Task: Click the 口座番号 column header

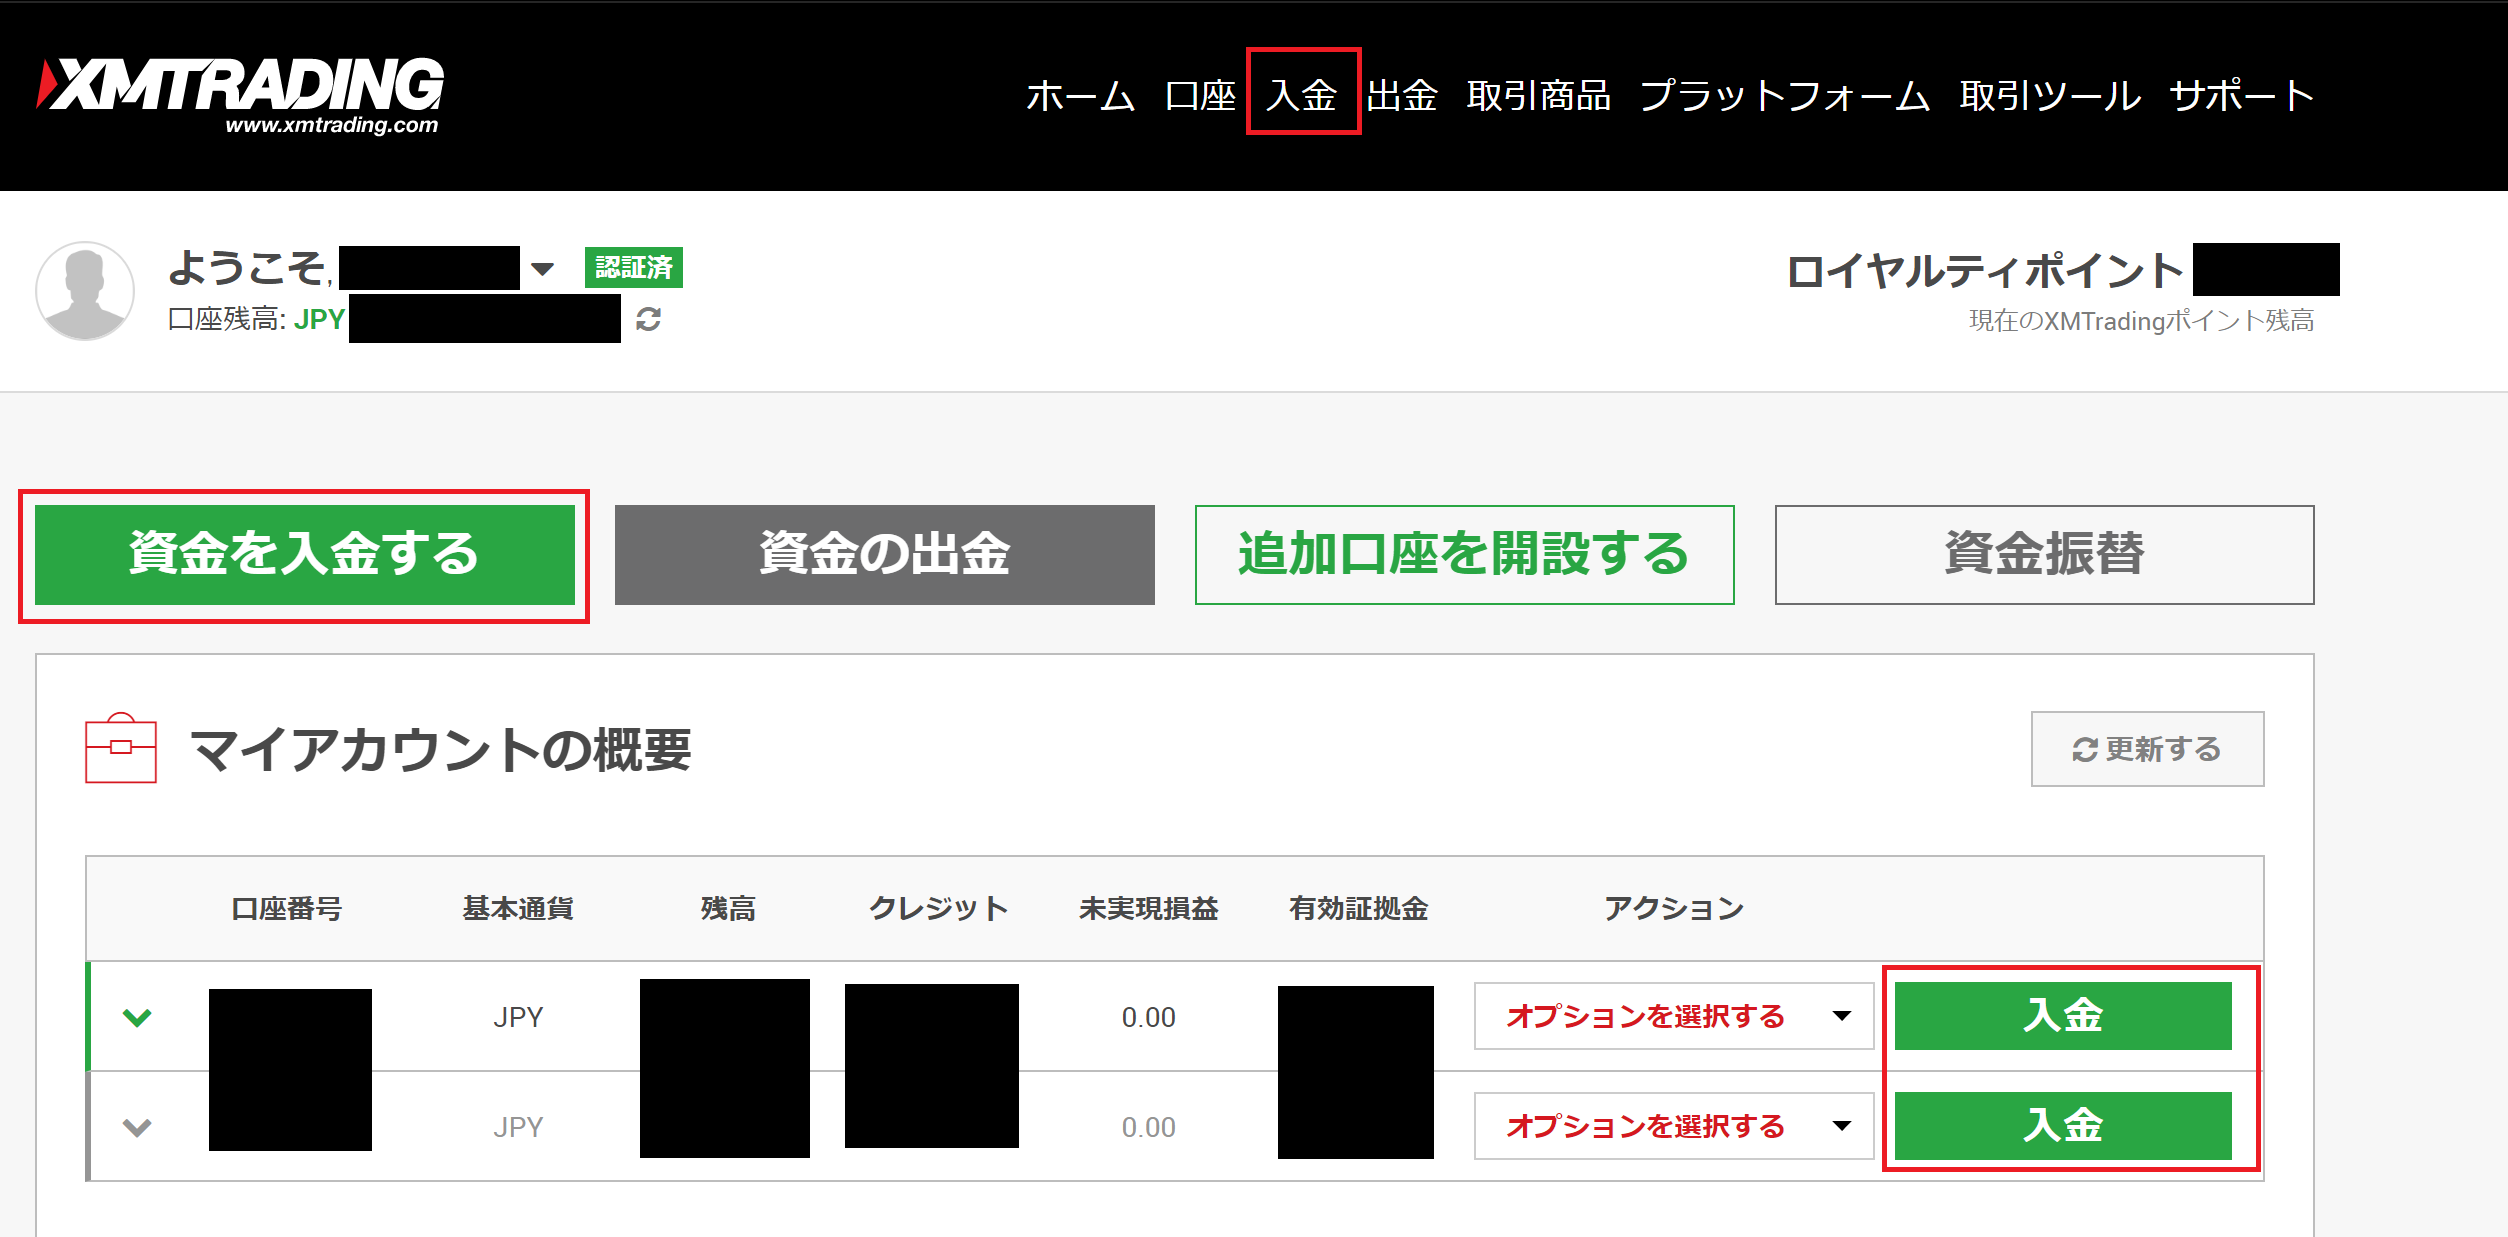Action: tap(287, 908)
